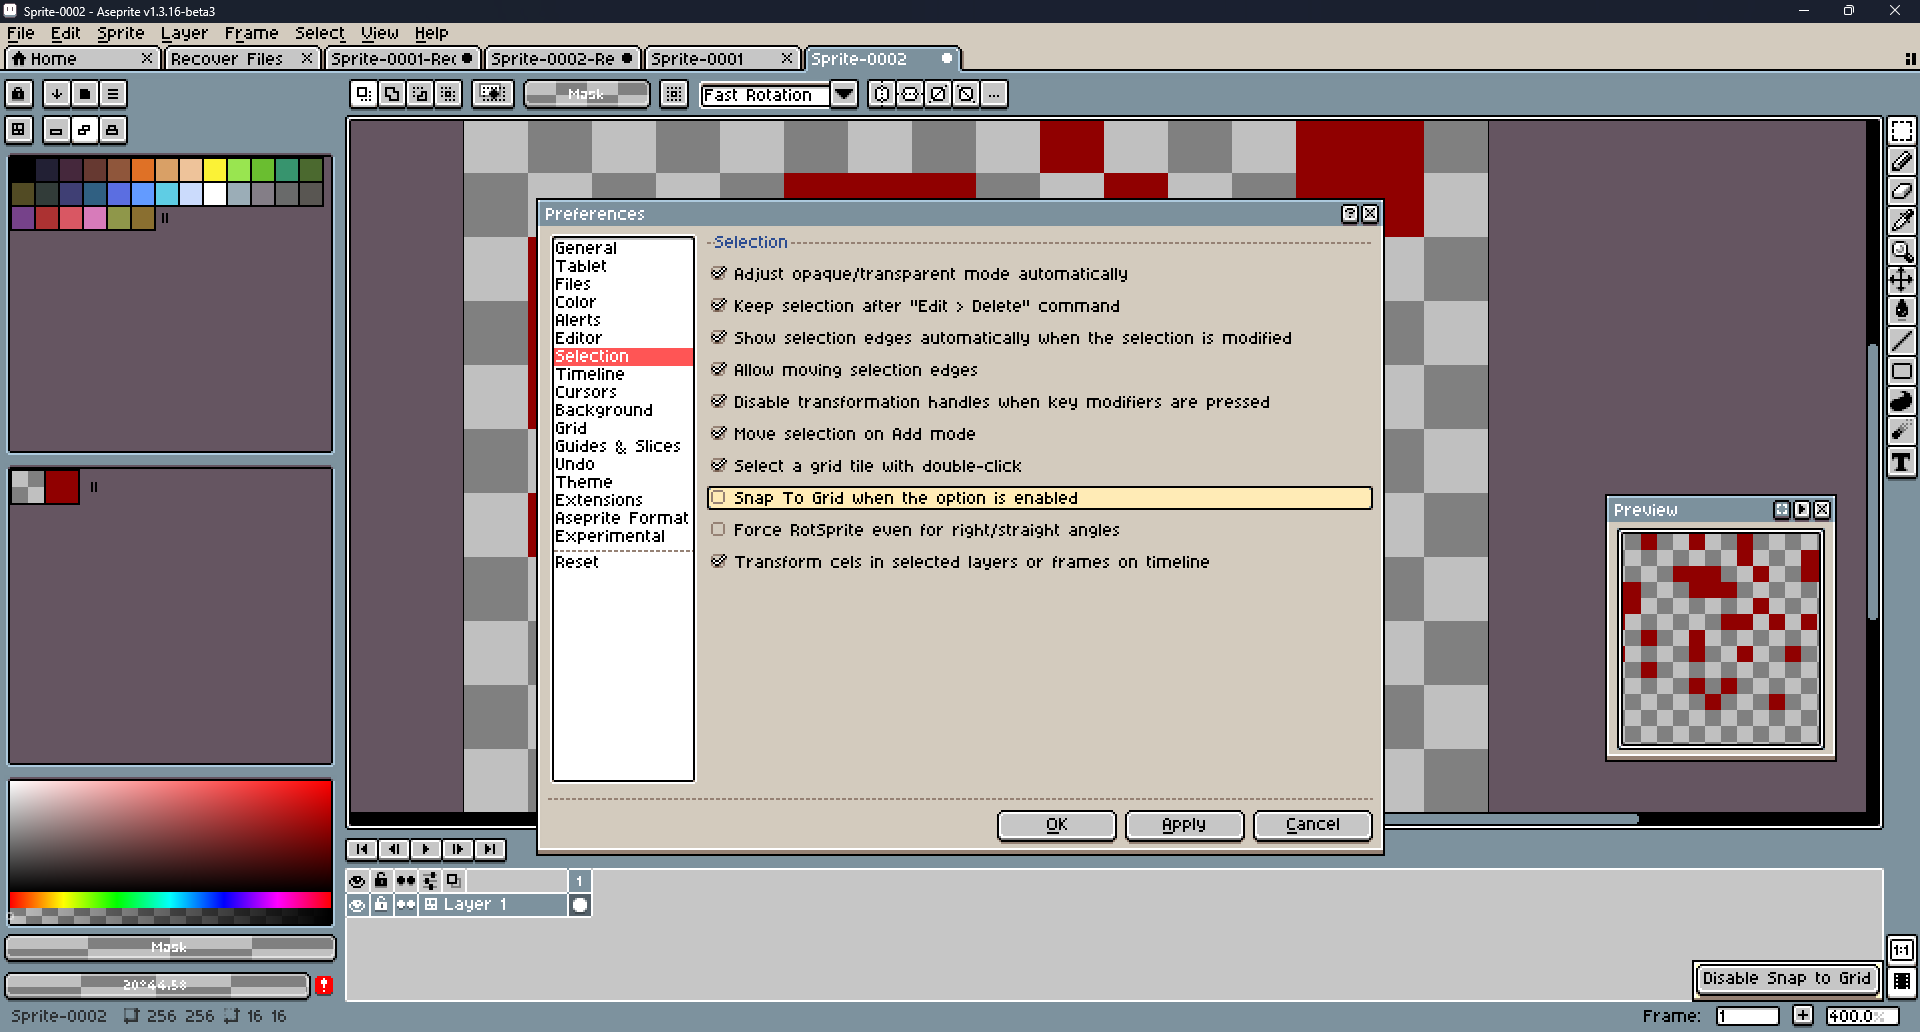Select the Zoom tool

click(1901, 251)
